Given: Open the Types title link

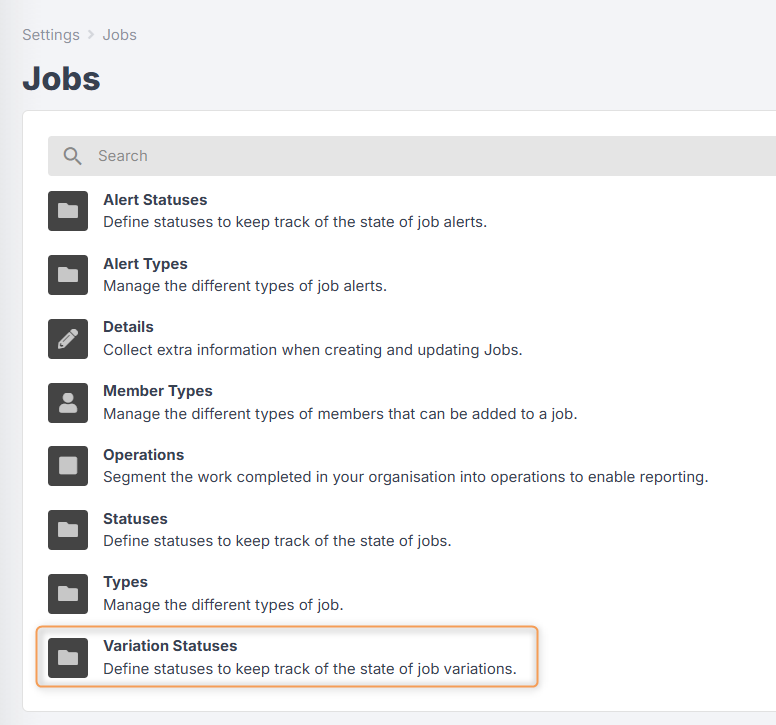Looking at the screenshot, I should pos(125,582).
